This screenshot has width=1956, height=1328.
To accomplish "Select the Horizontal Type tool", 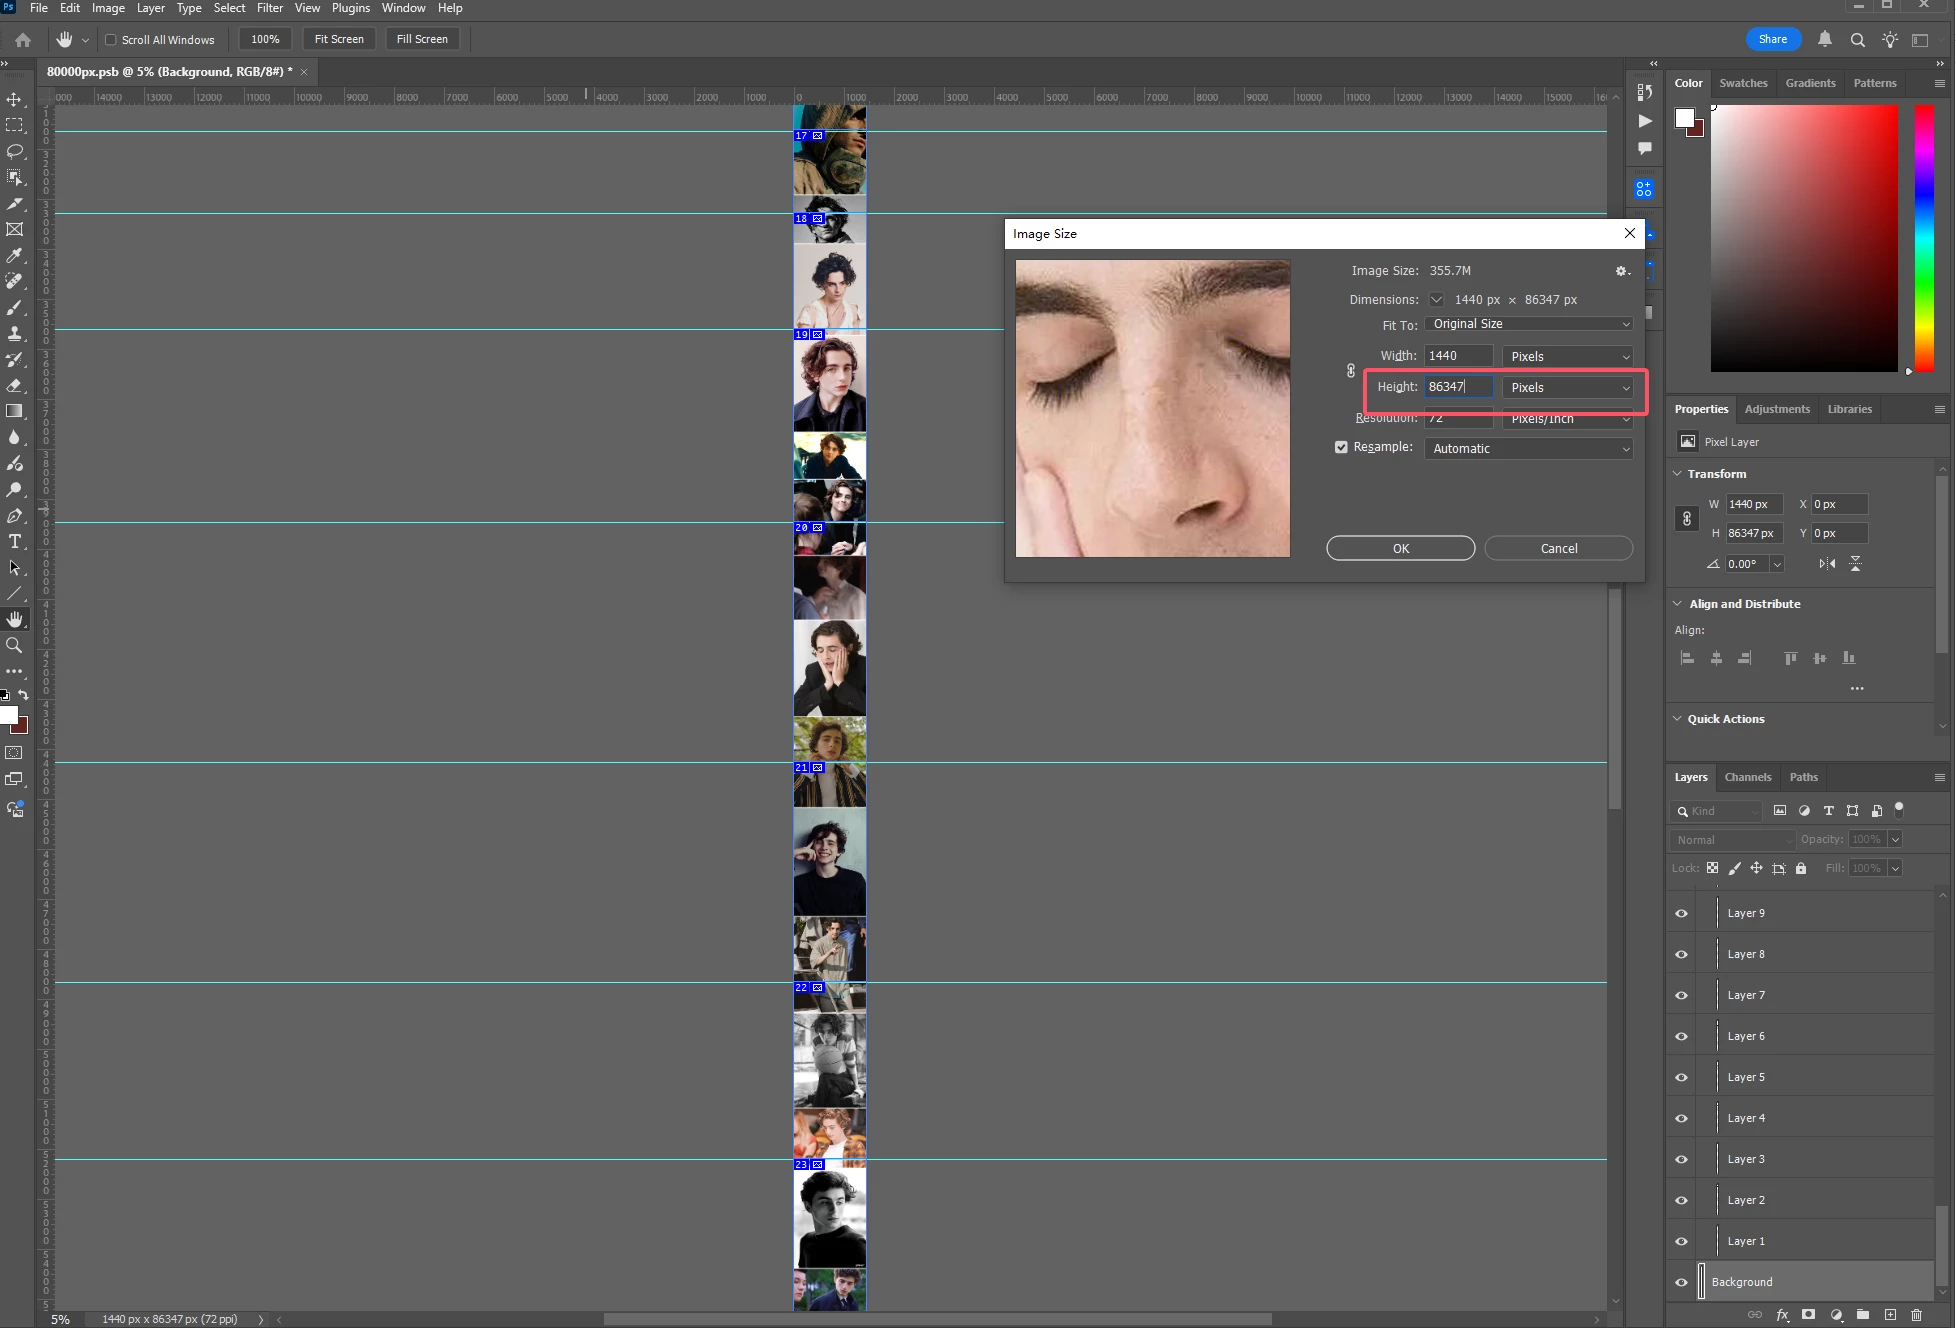I will pyautogui.click(x=15, y=541).
